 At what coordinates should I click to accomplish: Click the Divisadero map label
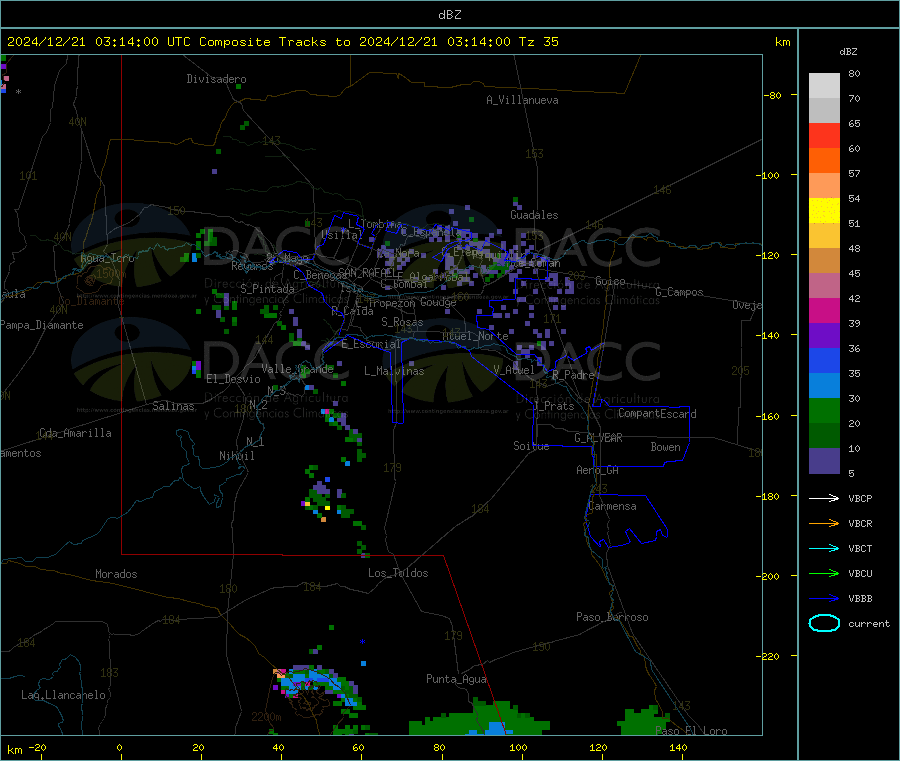[216, 79]
